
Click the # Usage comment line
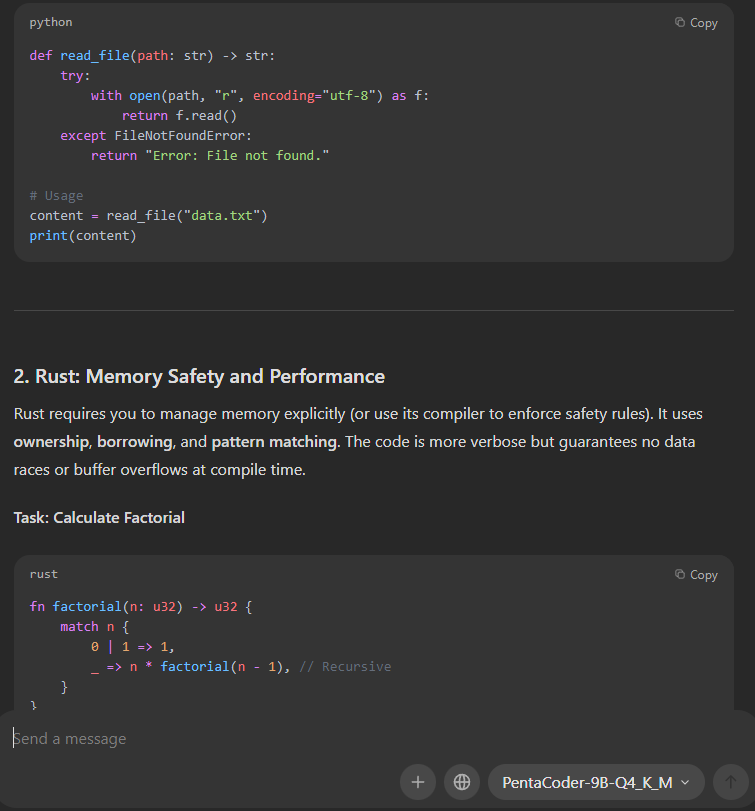point(56,196)
